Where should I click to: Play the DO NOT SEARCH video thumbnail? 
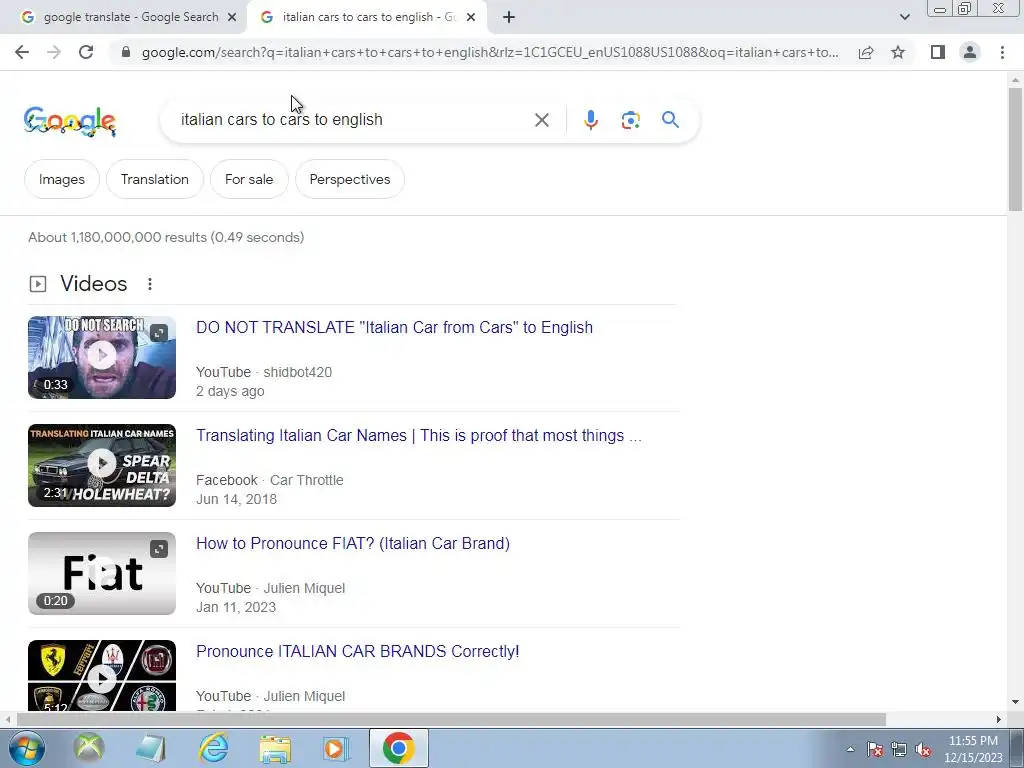[x=102, y=357]
